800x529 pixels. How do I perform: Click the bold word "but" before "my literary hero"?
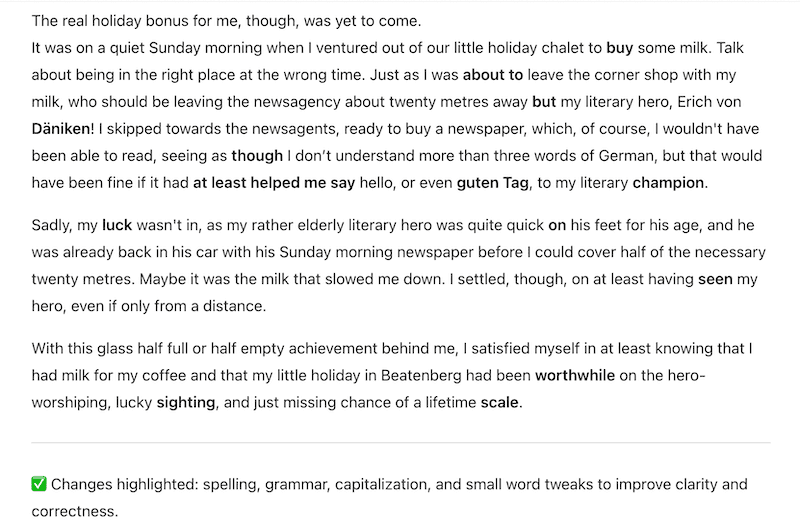[544, 102]
